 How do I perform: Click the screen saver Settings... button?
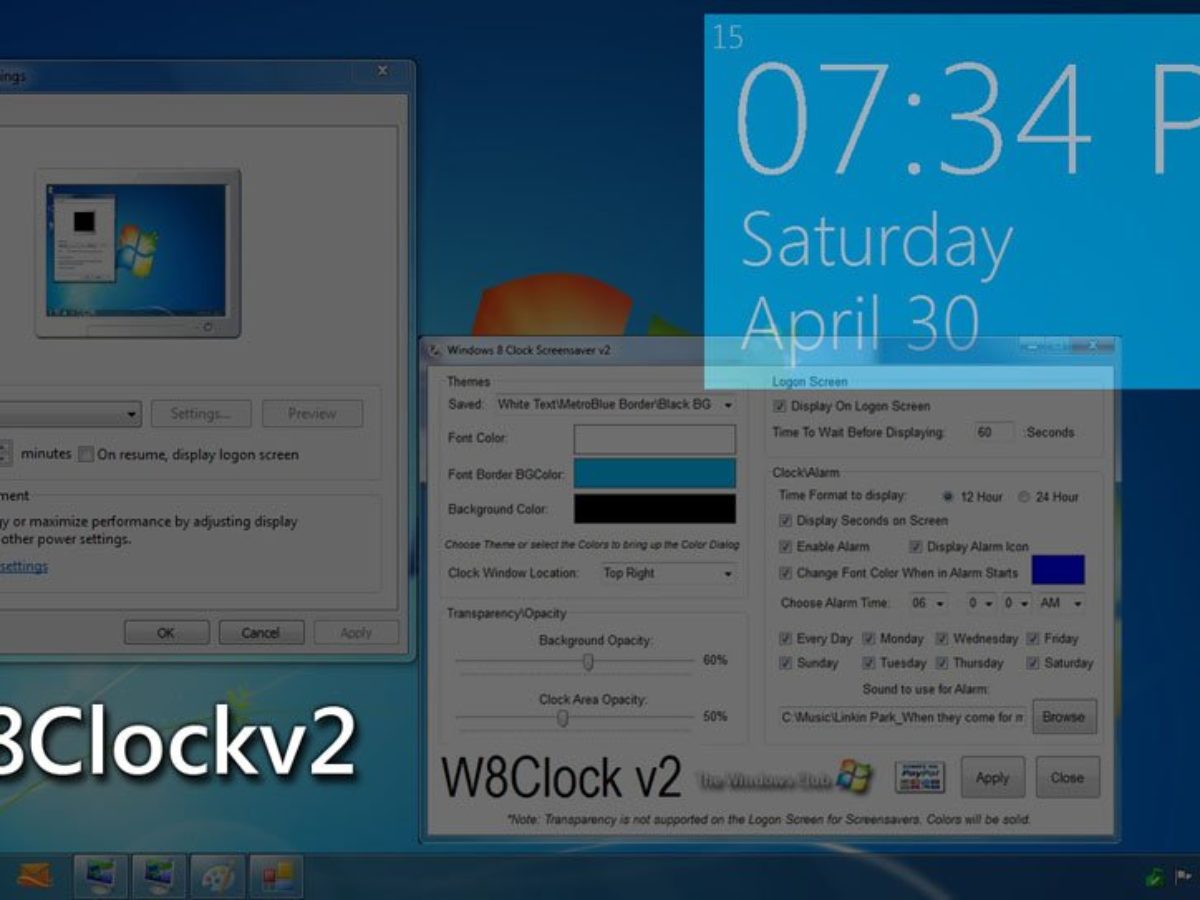201,413
